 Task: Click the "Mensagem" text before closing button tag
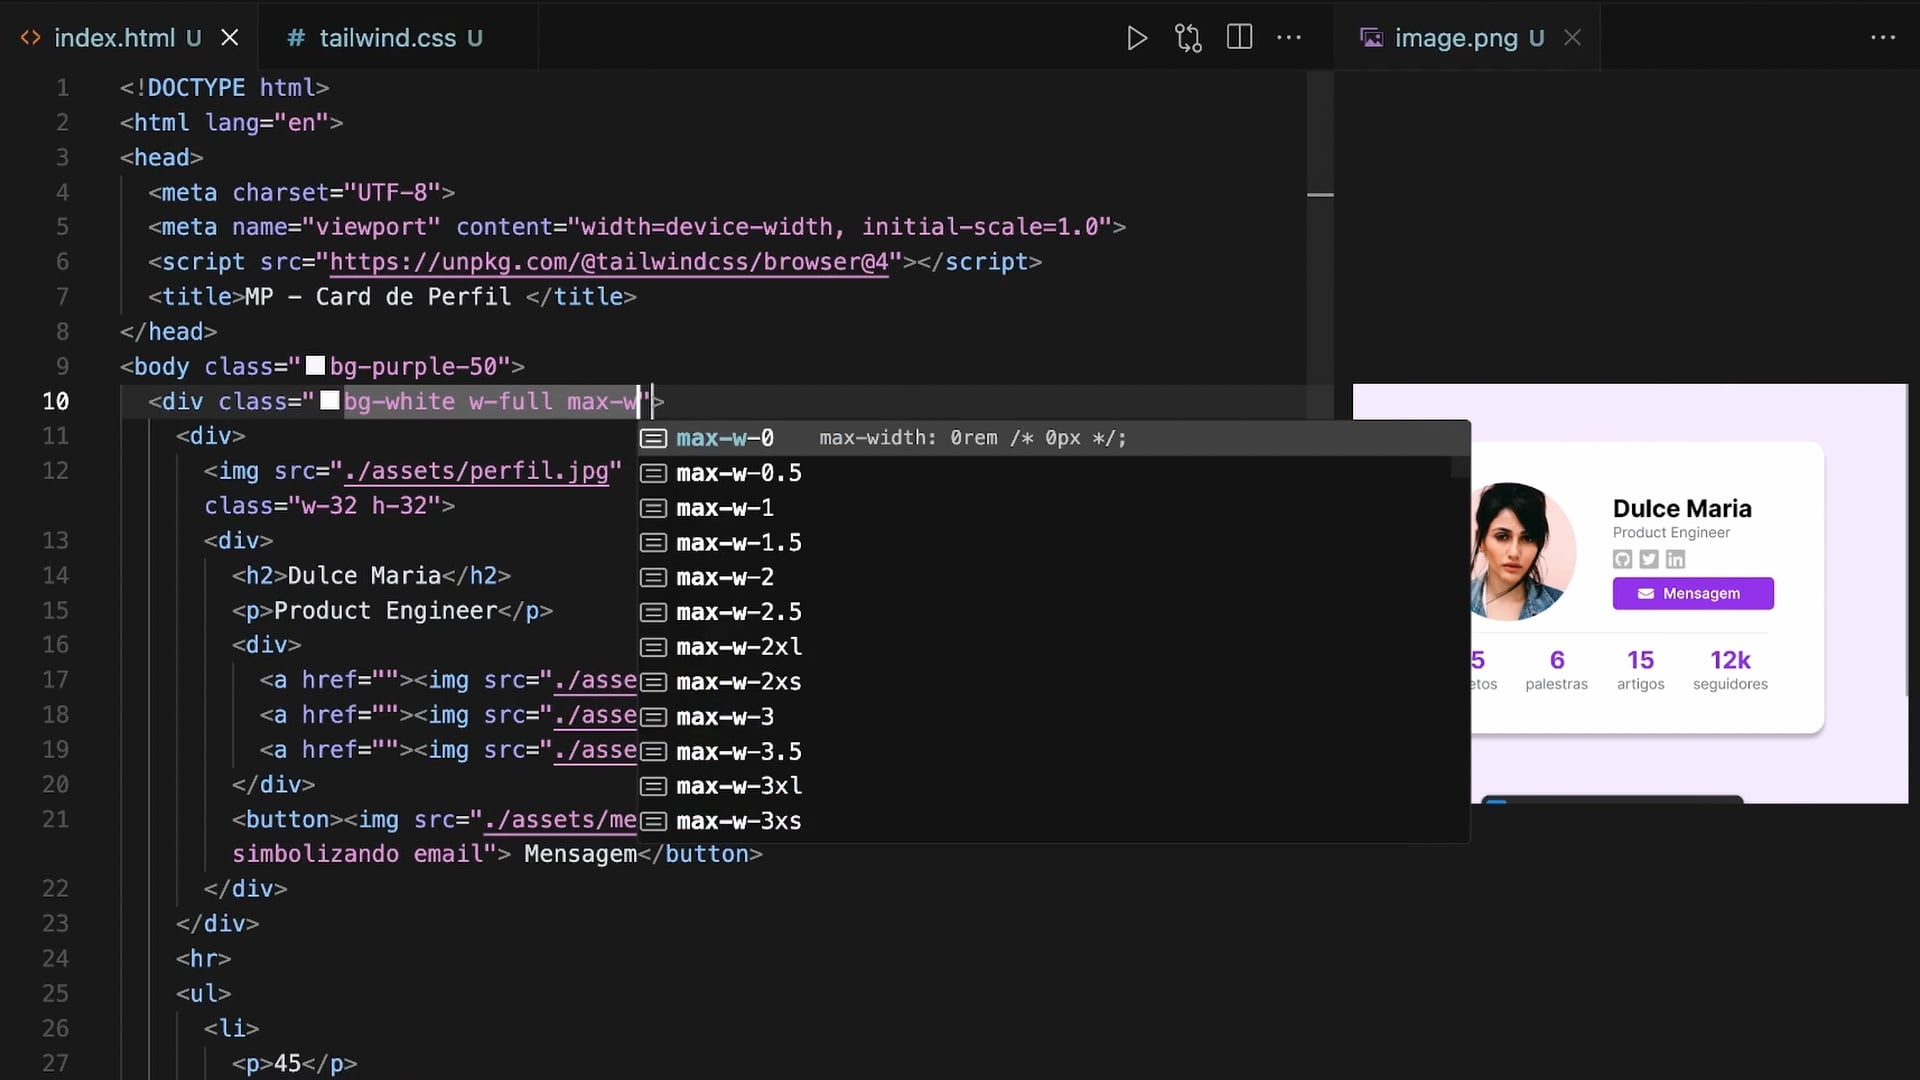tap(580, 854)
